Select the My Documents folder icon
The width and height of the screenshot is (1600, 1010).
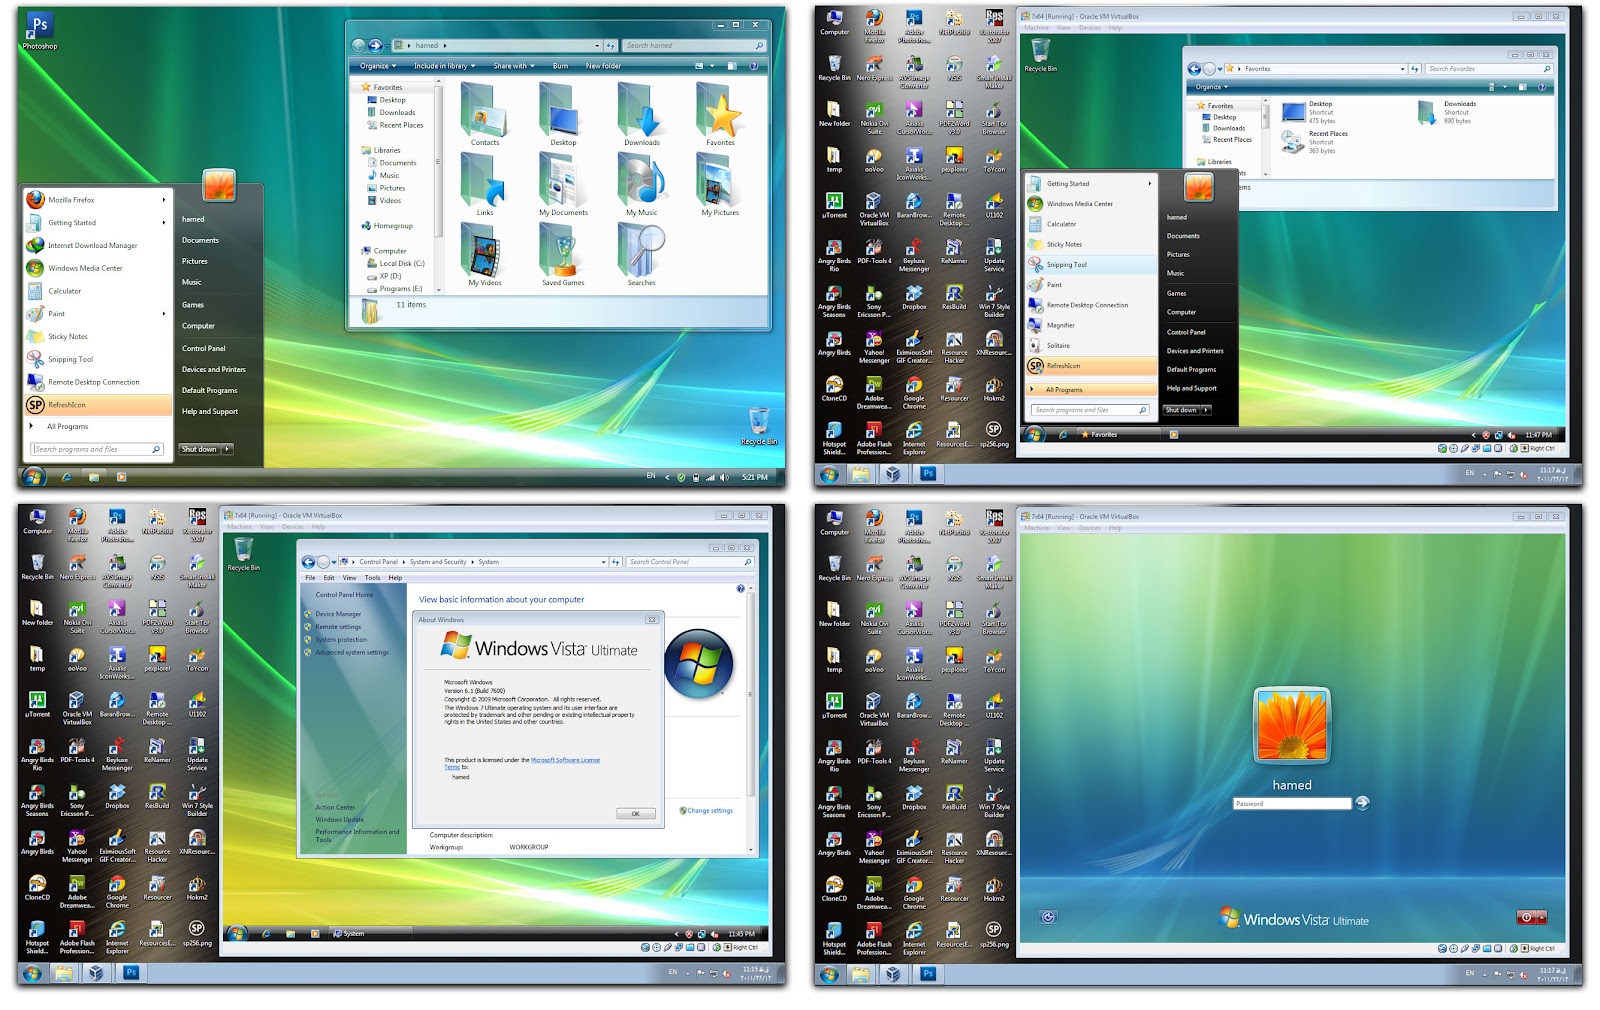[x=563, y=184]
